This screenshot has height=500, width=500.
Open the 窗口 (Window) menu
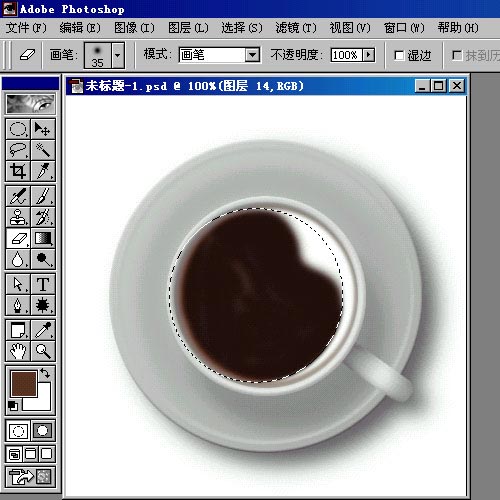click(404, 28)
